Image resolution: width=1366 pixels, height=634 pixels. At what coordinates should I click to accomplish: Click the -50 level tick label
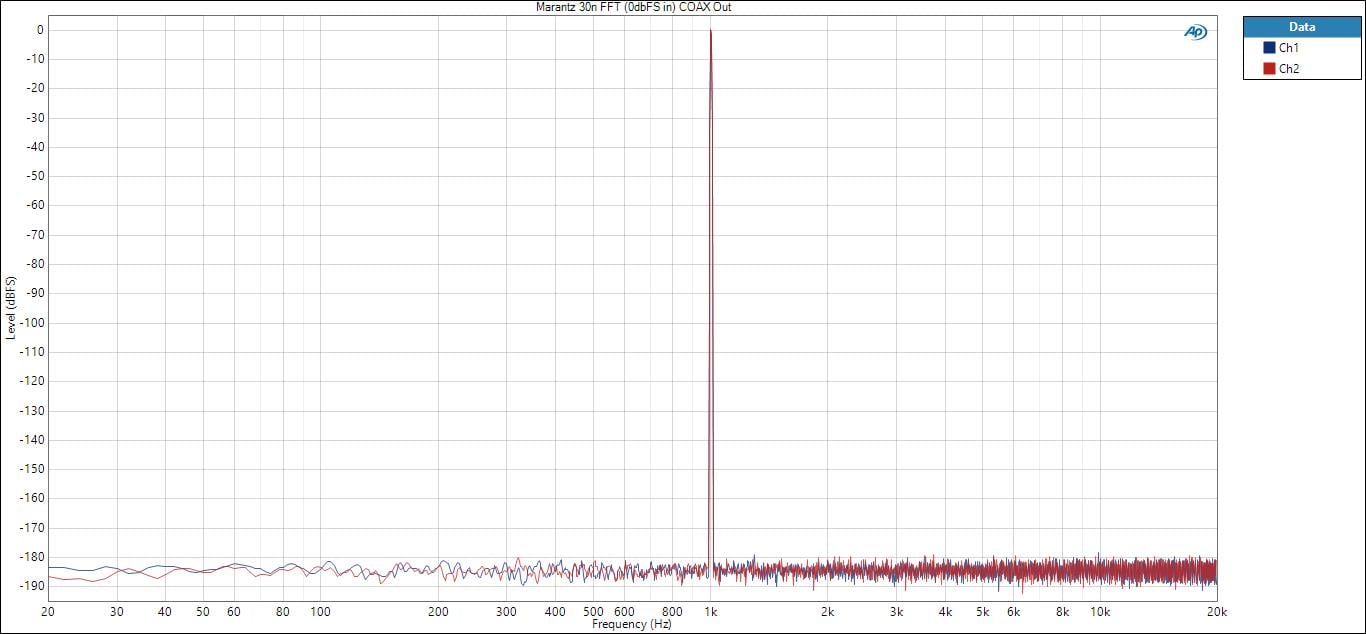34,176
